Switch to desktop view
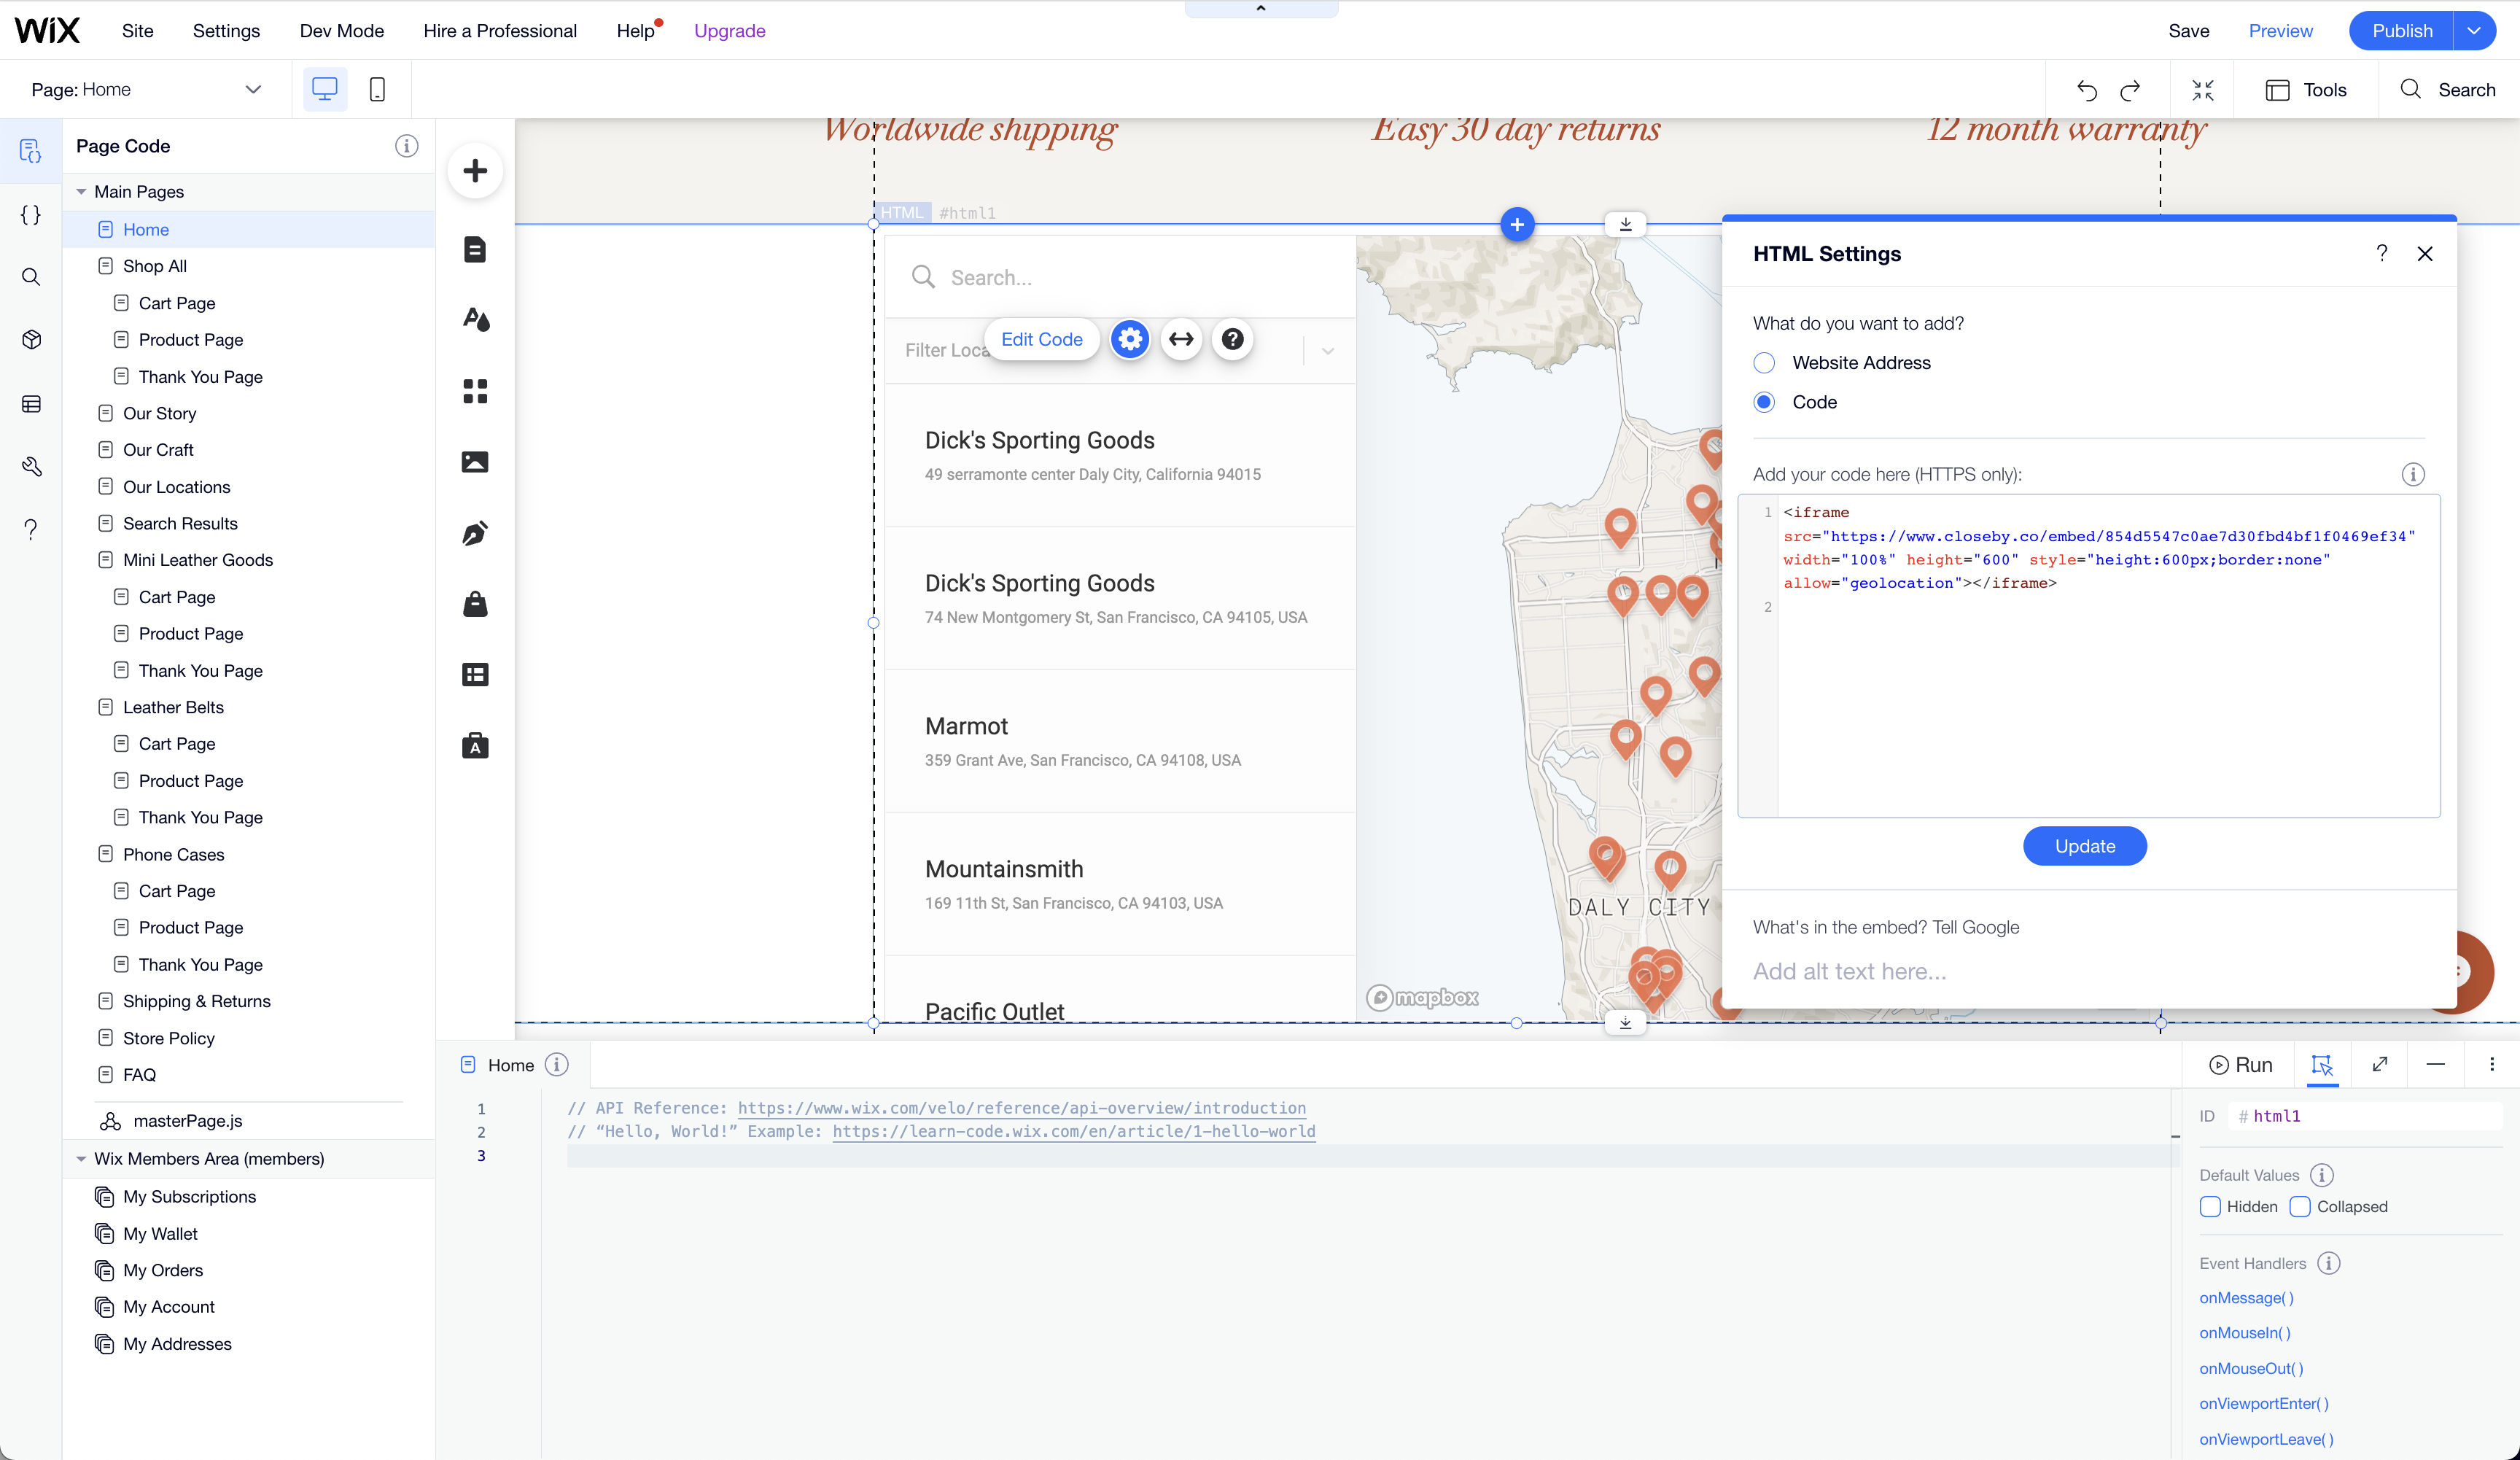Viewport: 2520px width, 1460px height. click(325, 89)
